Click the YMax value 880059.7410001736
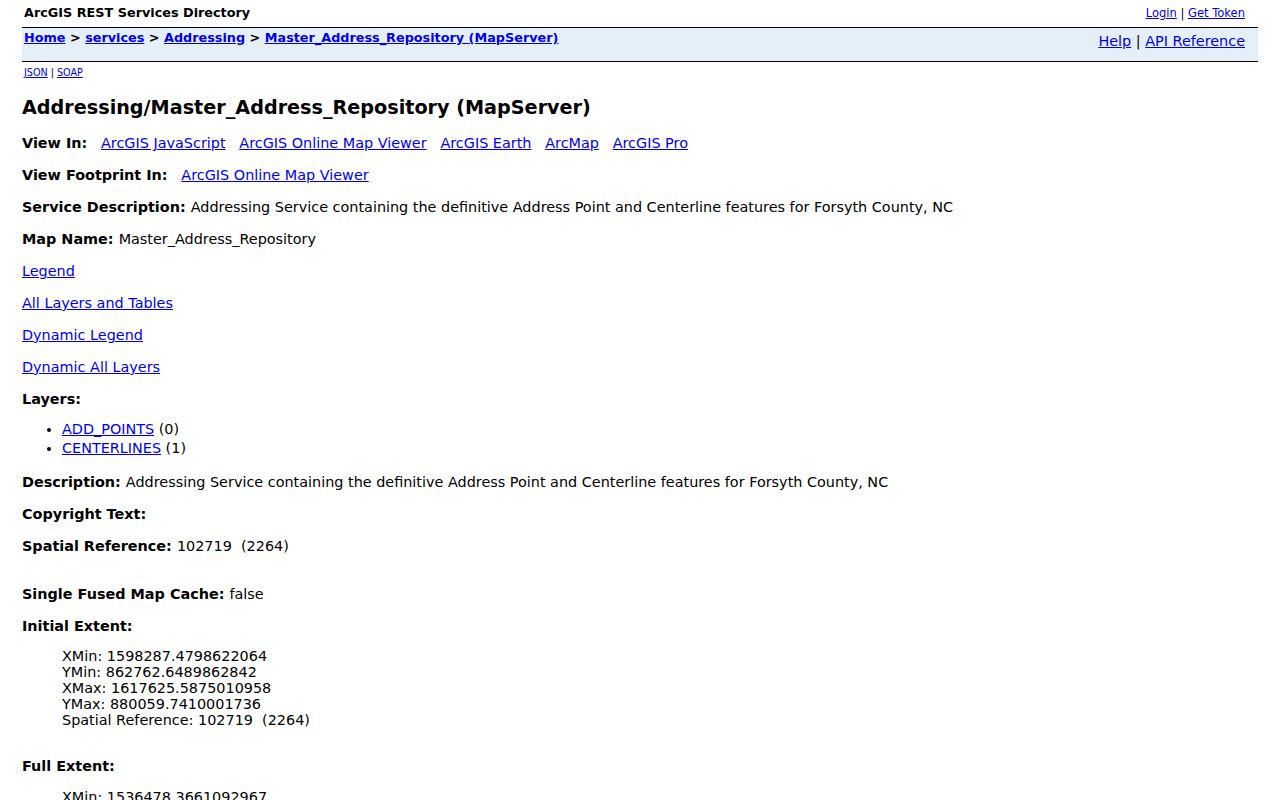 tap(185, 704)
